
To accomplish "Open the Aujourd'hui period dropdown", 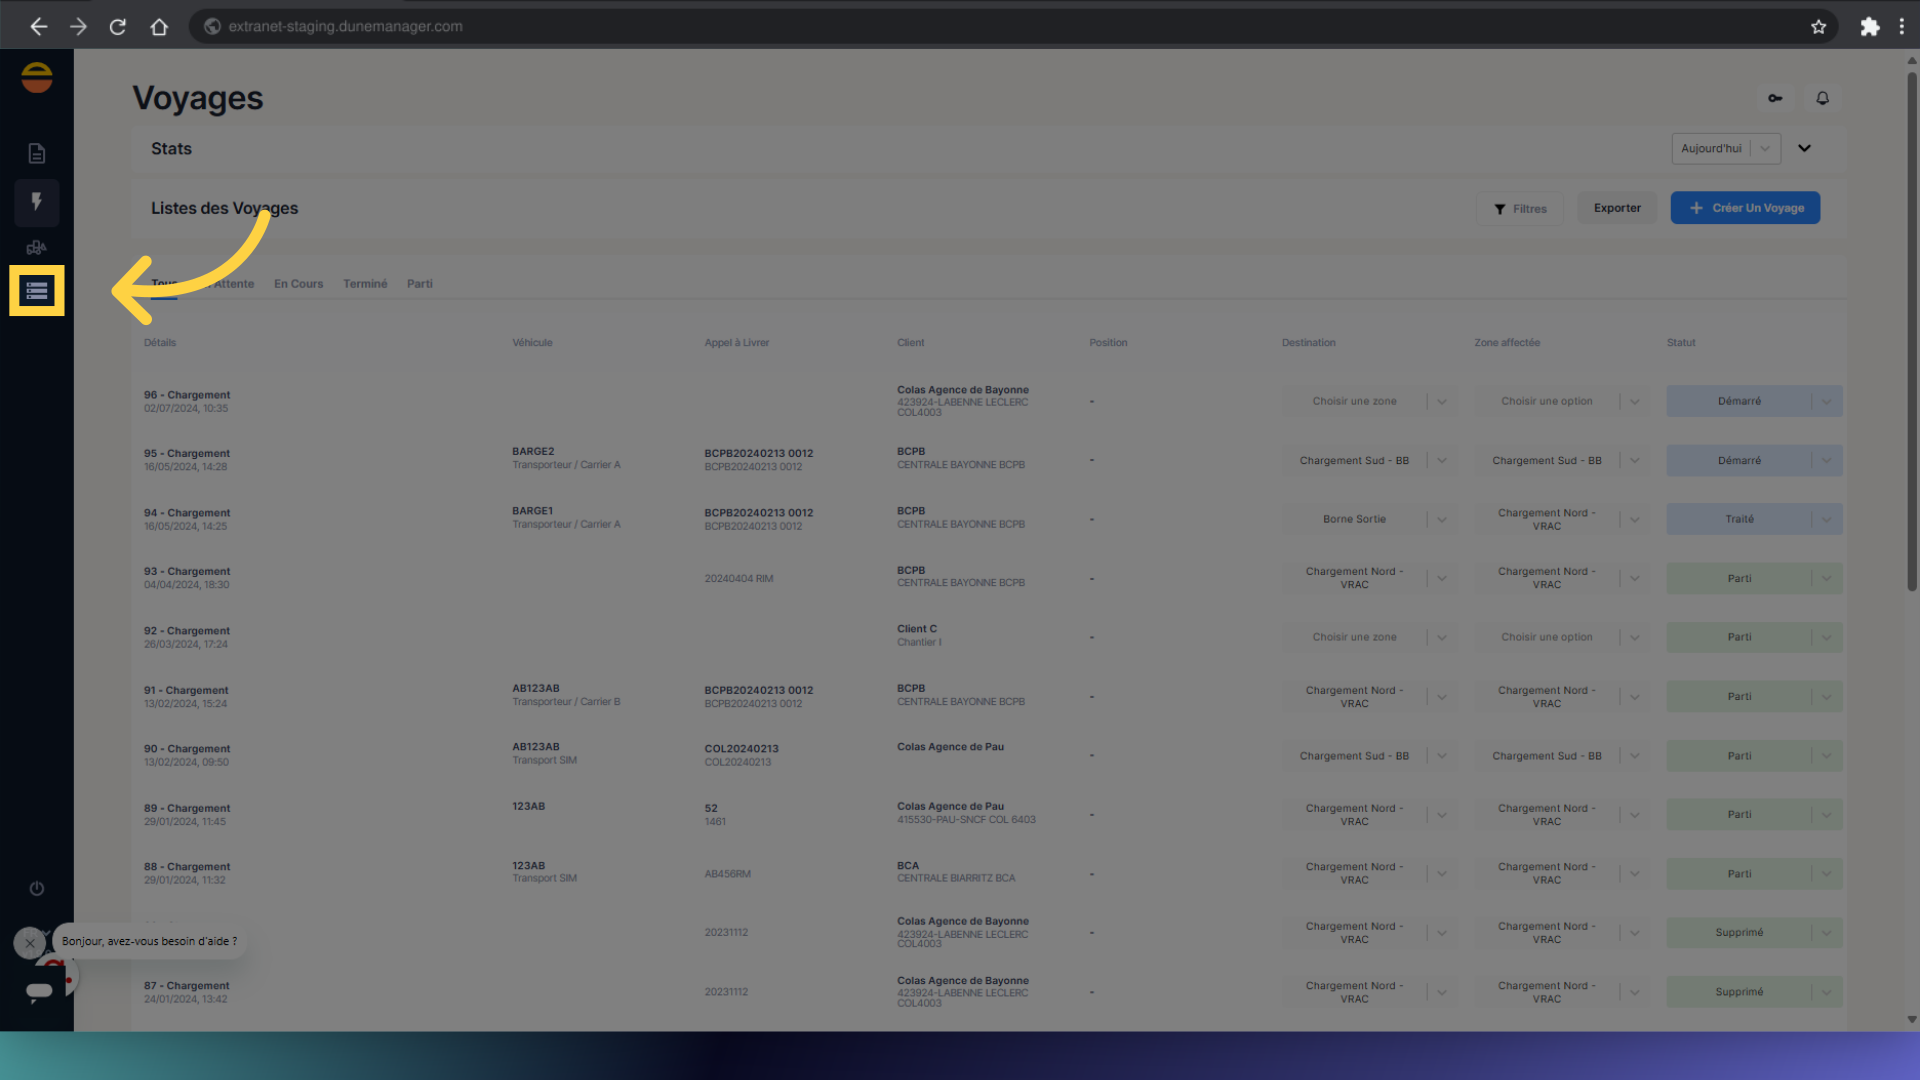I will (1725, 148).
